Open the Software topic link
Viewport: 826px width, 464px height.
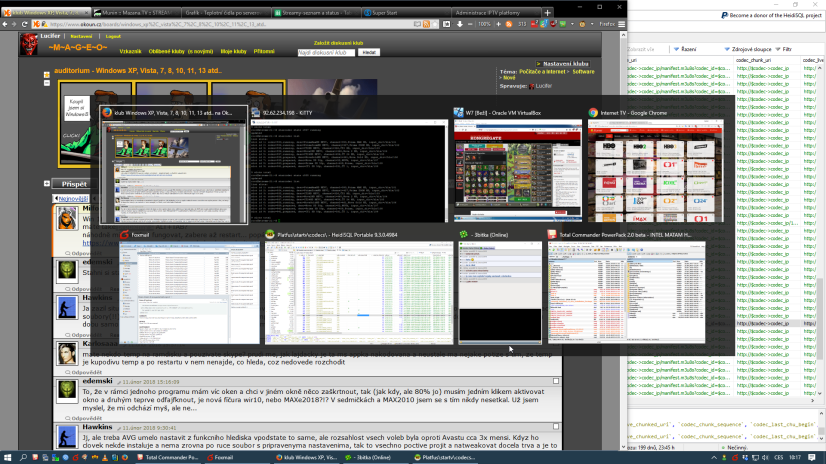click(x=583, y=72)
